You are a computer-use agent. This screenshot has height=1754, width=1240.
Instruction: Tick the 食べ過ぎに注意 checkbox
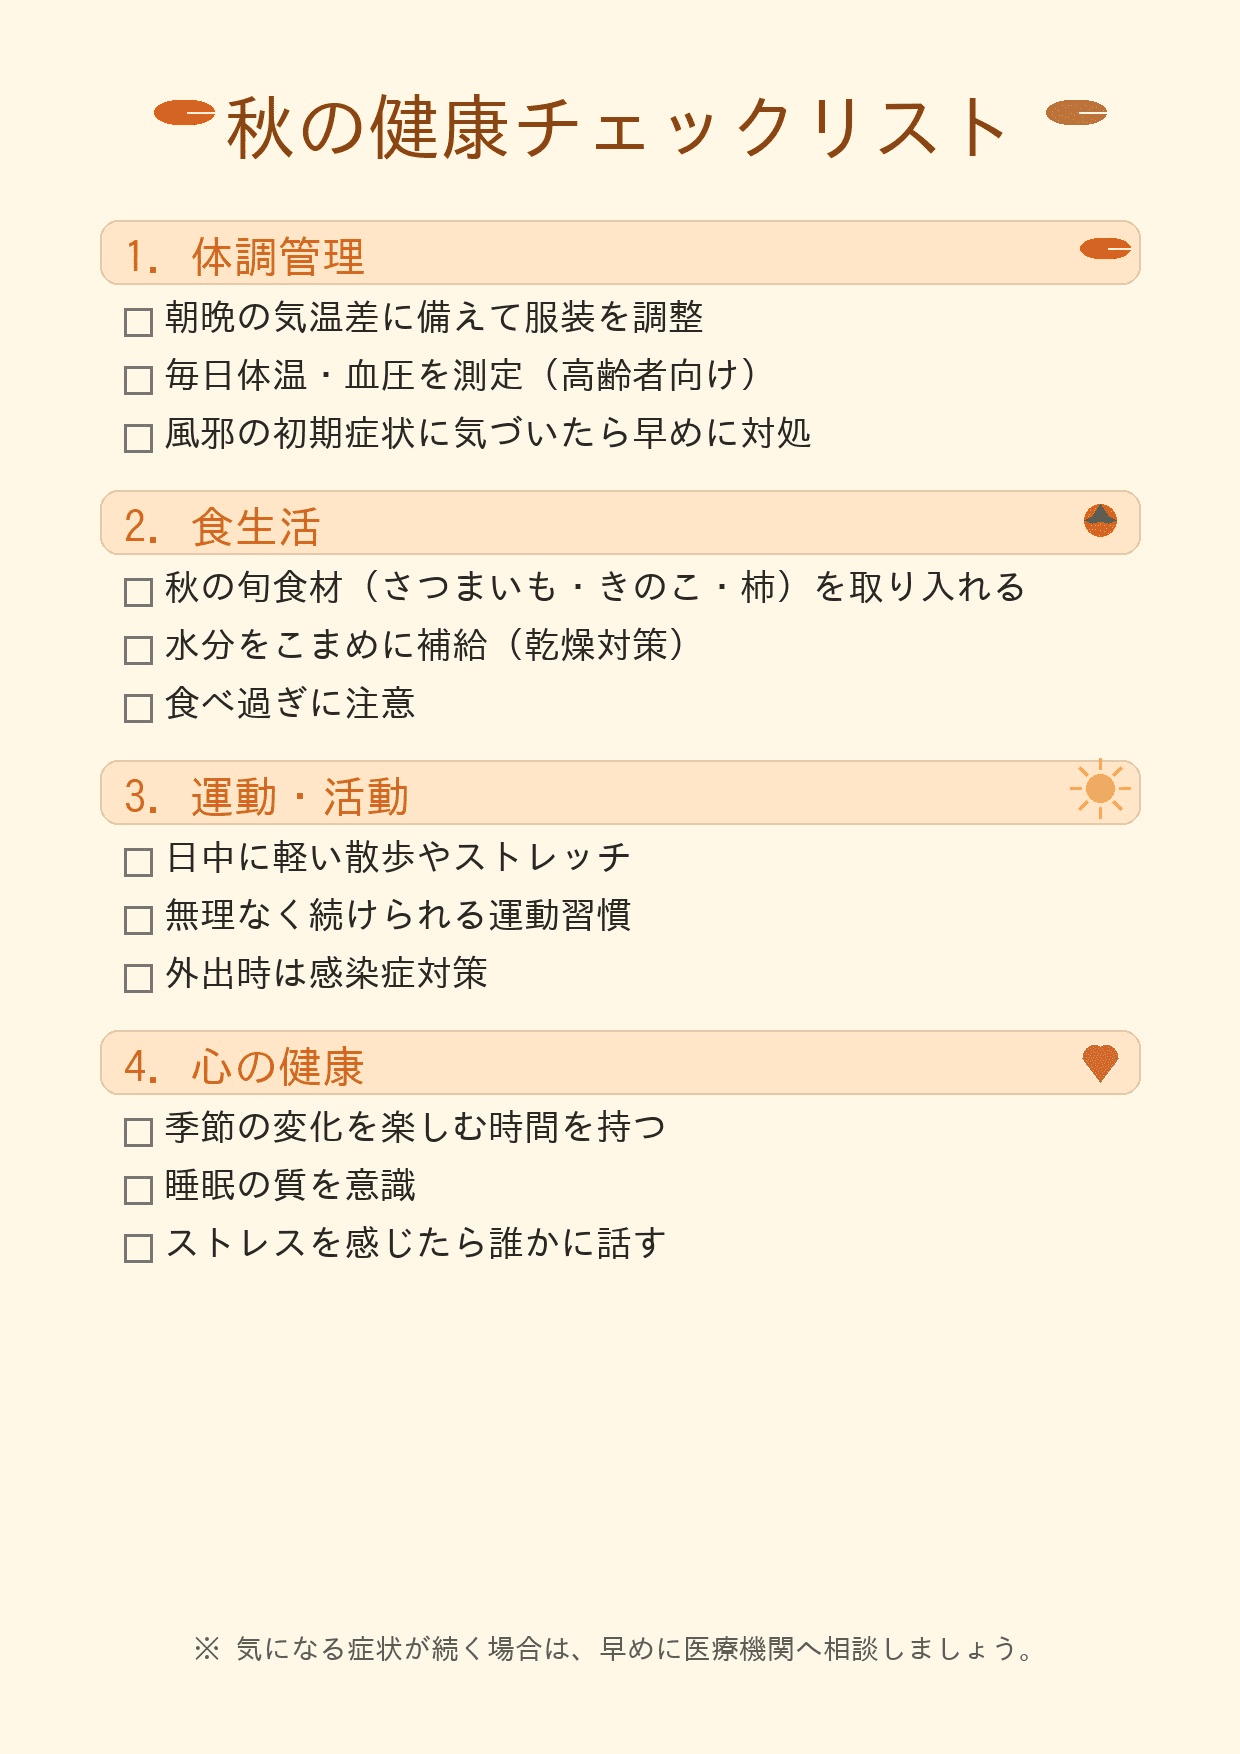pos(138,708)
